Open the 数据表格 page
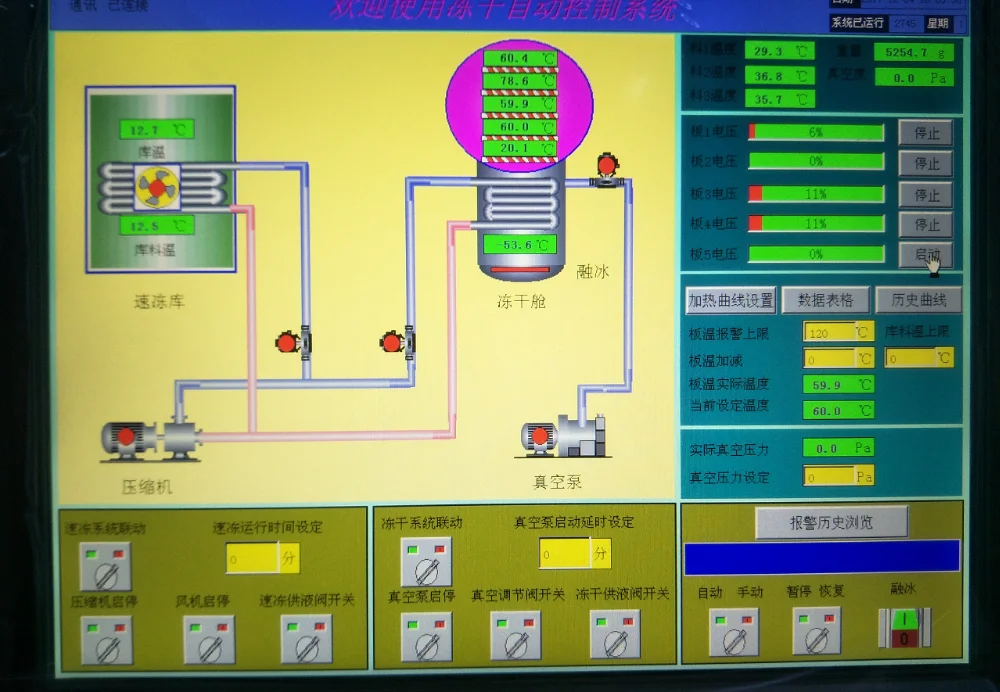 (x=825, y=299)
